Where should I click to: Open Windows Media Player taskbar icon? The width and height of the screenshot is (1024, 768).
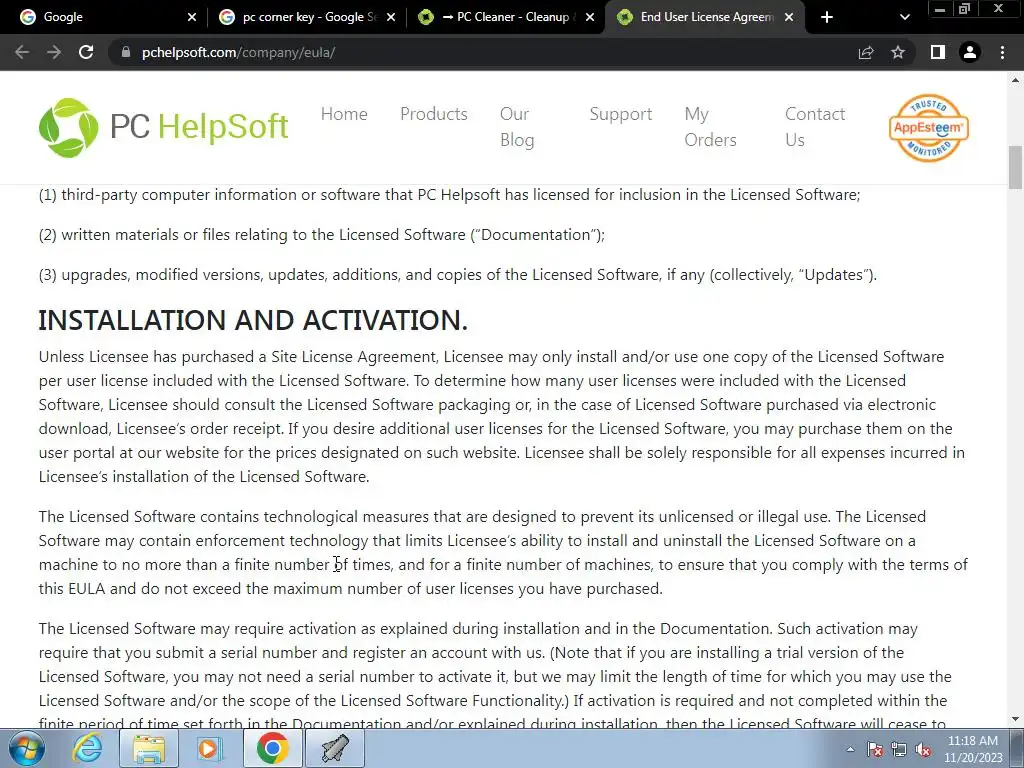[210, 748]
